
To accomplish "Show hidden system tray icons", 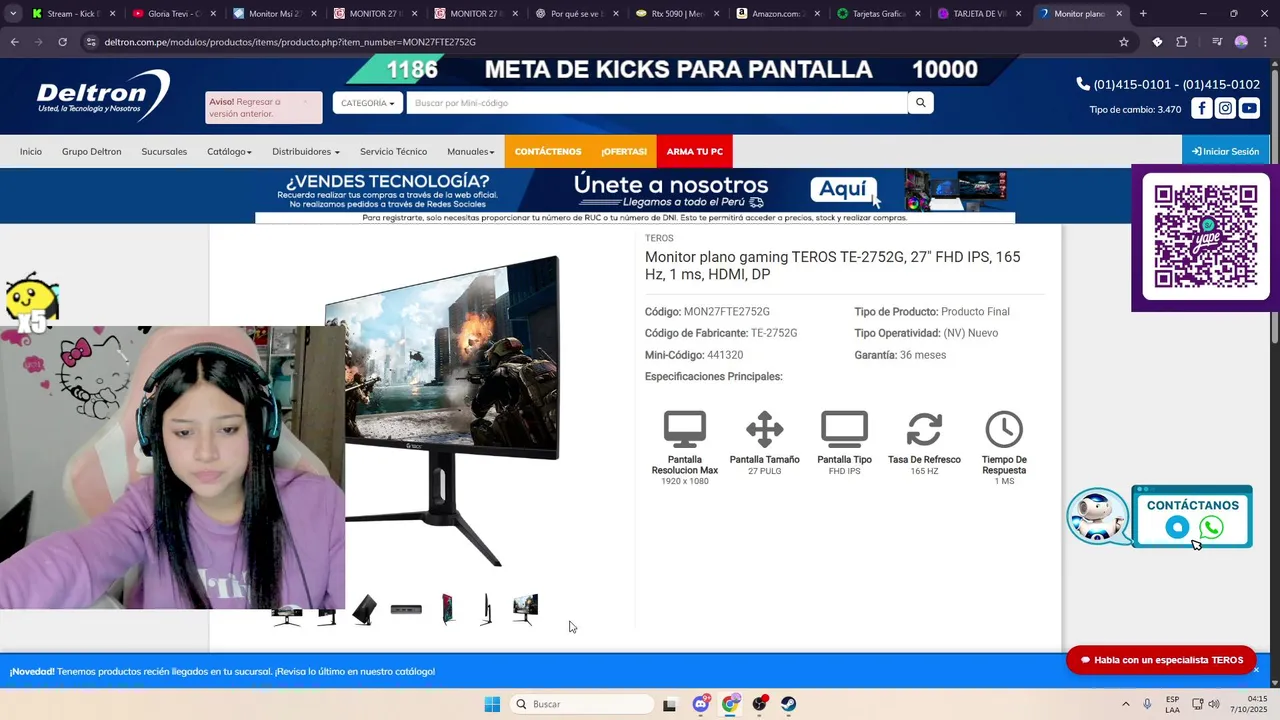I will click(1126, 704).
